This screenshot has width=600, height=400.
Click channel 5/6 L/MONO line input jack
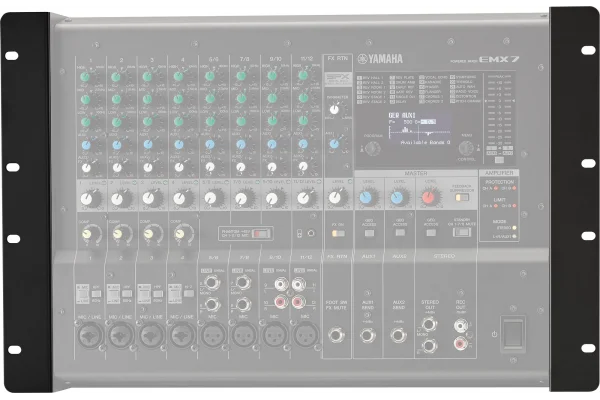tap(211, 283)
